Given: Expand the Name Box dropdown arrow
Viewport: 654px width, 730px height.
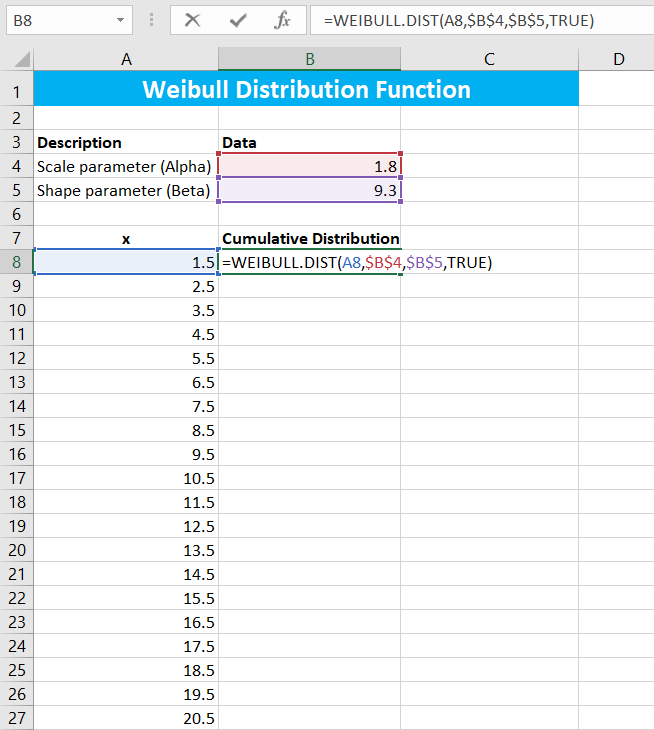Looking at the screenshot, I should pyautogui.click(x=121, y=20).
